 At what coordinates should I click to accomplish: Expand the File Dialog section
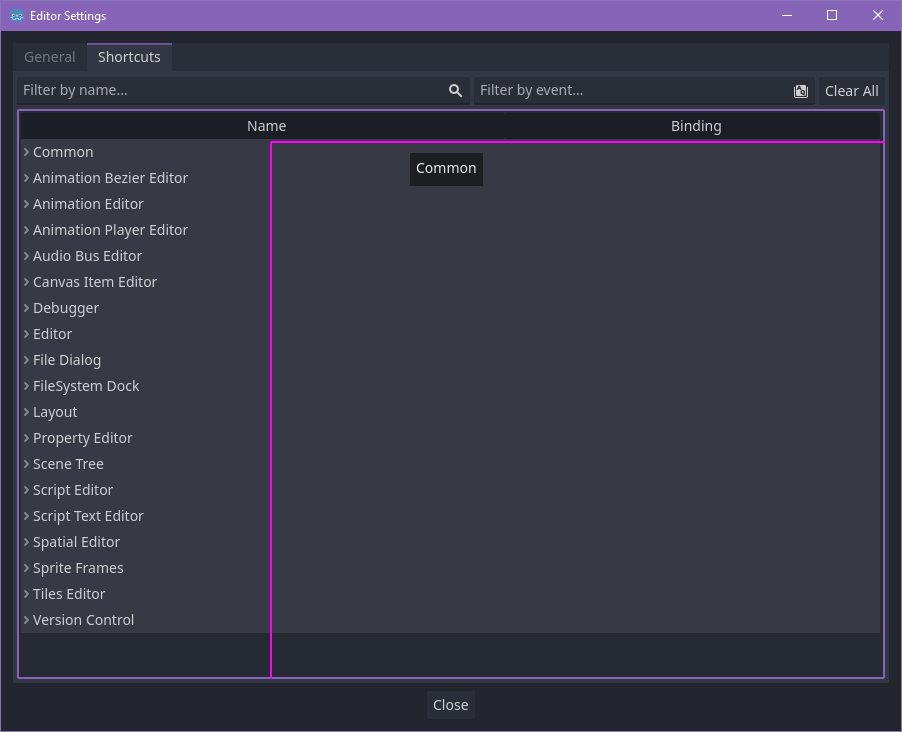26,359
